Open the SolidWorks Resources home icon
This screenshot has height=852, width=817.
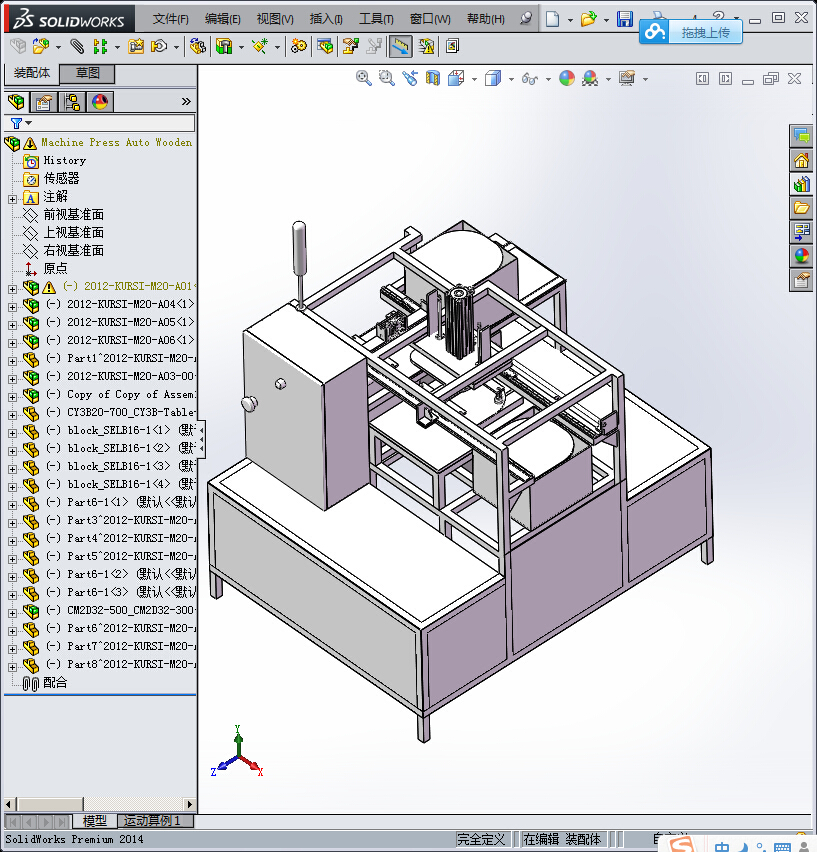[x=801, y=160]
